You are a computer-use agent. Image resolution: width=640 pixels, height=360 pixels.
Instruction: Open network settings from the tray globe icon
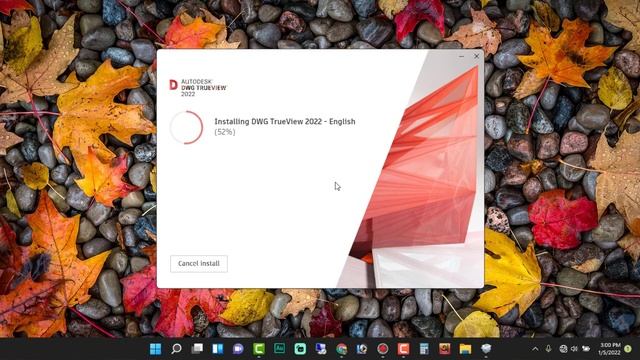563,349
